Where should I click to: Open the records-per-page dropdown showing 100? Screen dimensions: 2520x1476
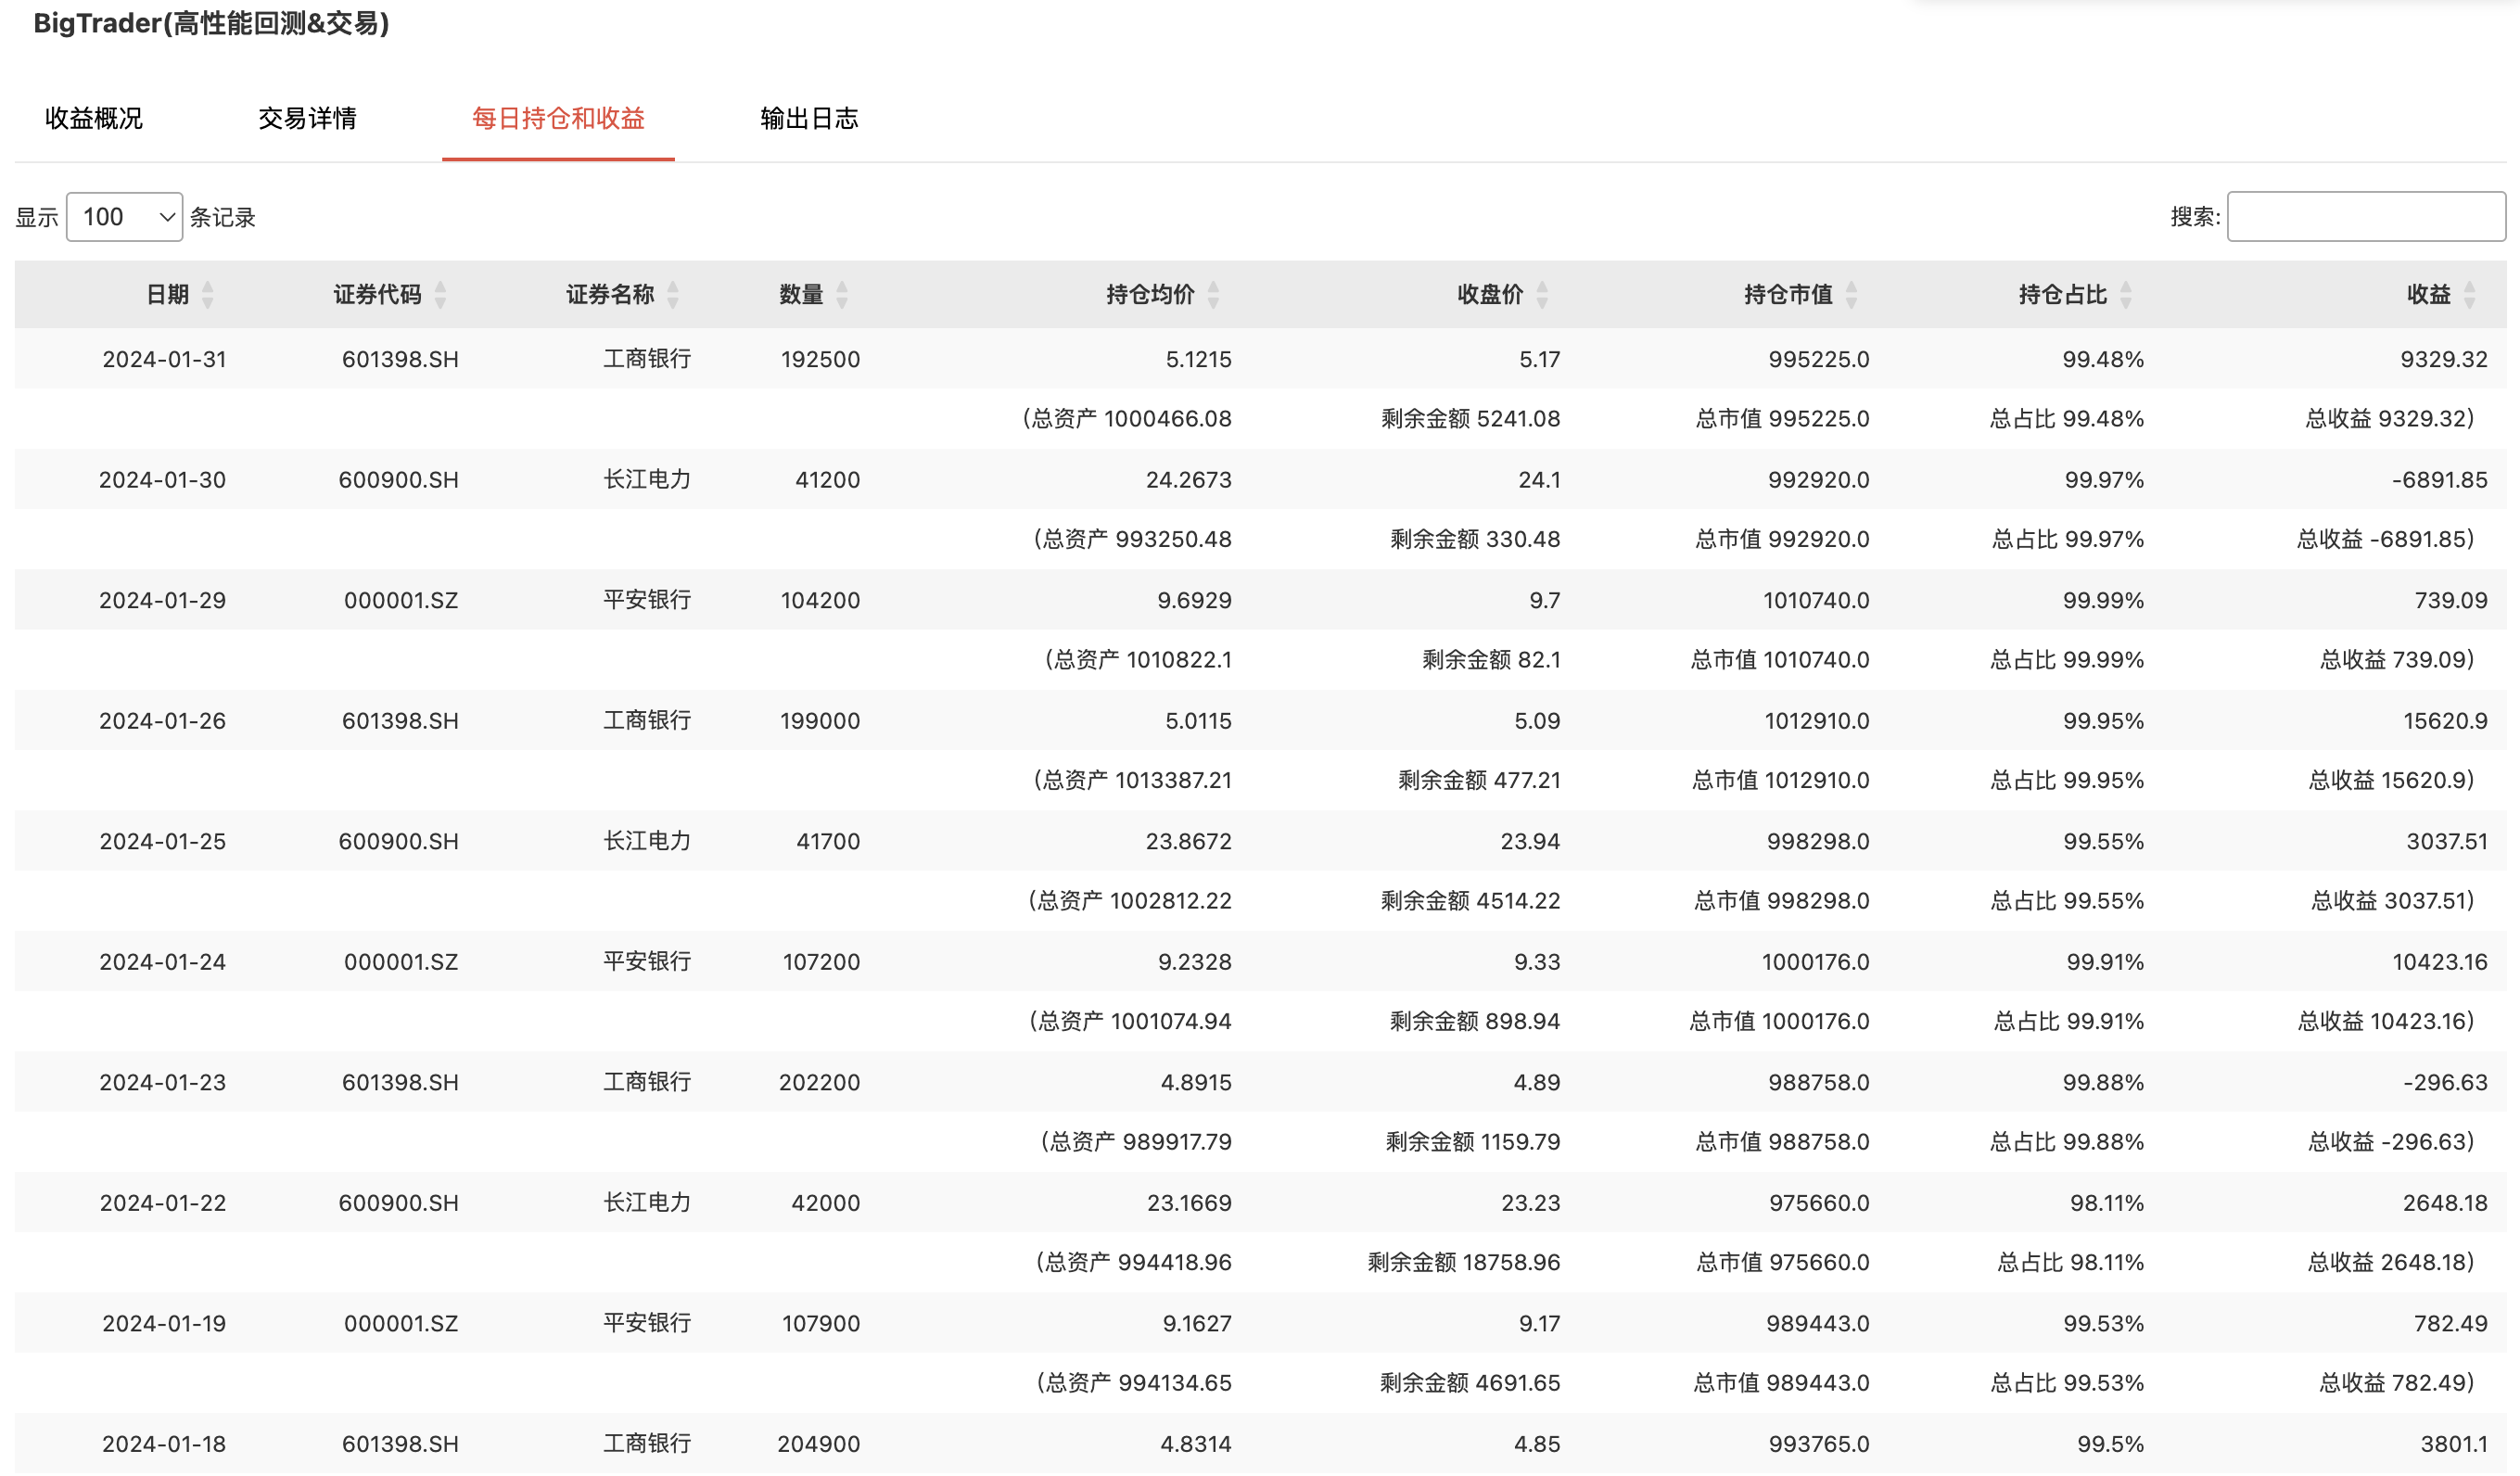coord(125,217)
